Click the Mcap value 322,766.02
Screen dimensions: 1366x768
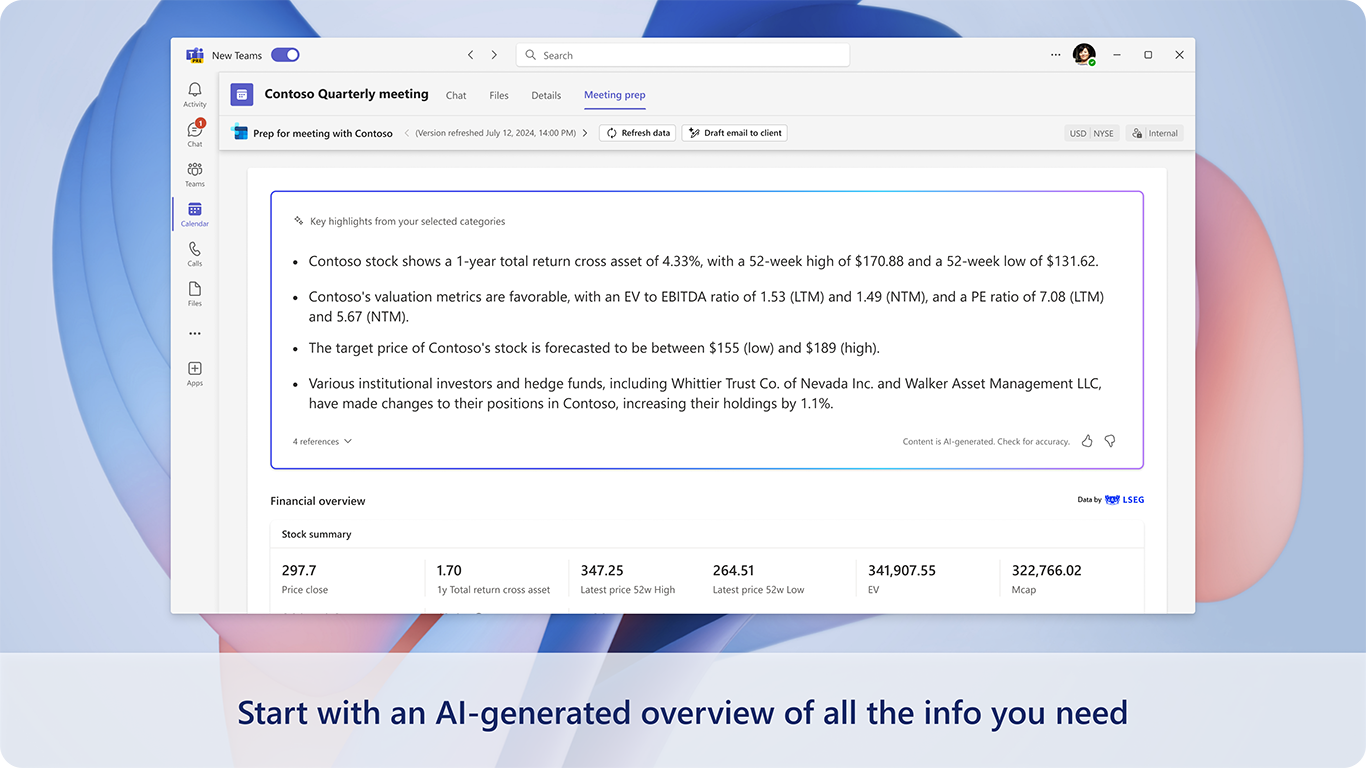coord(1046,570)
